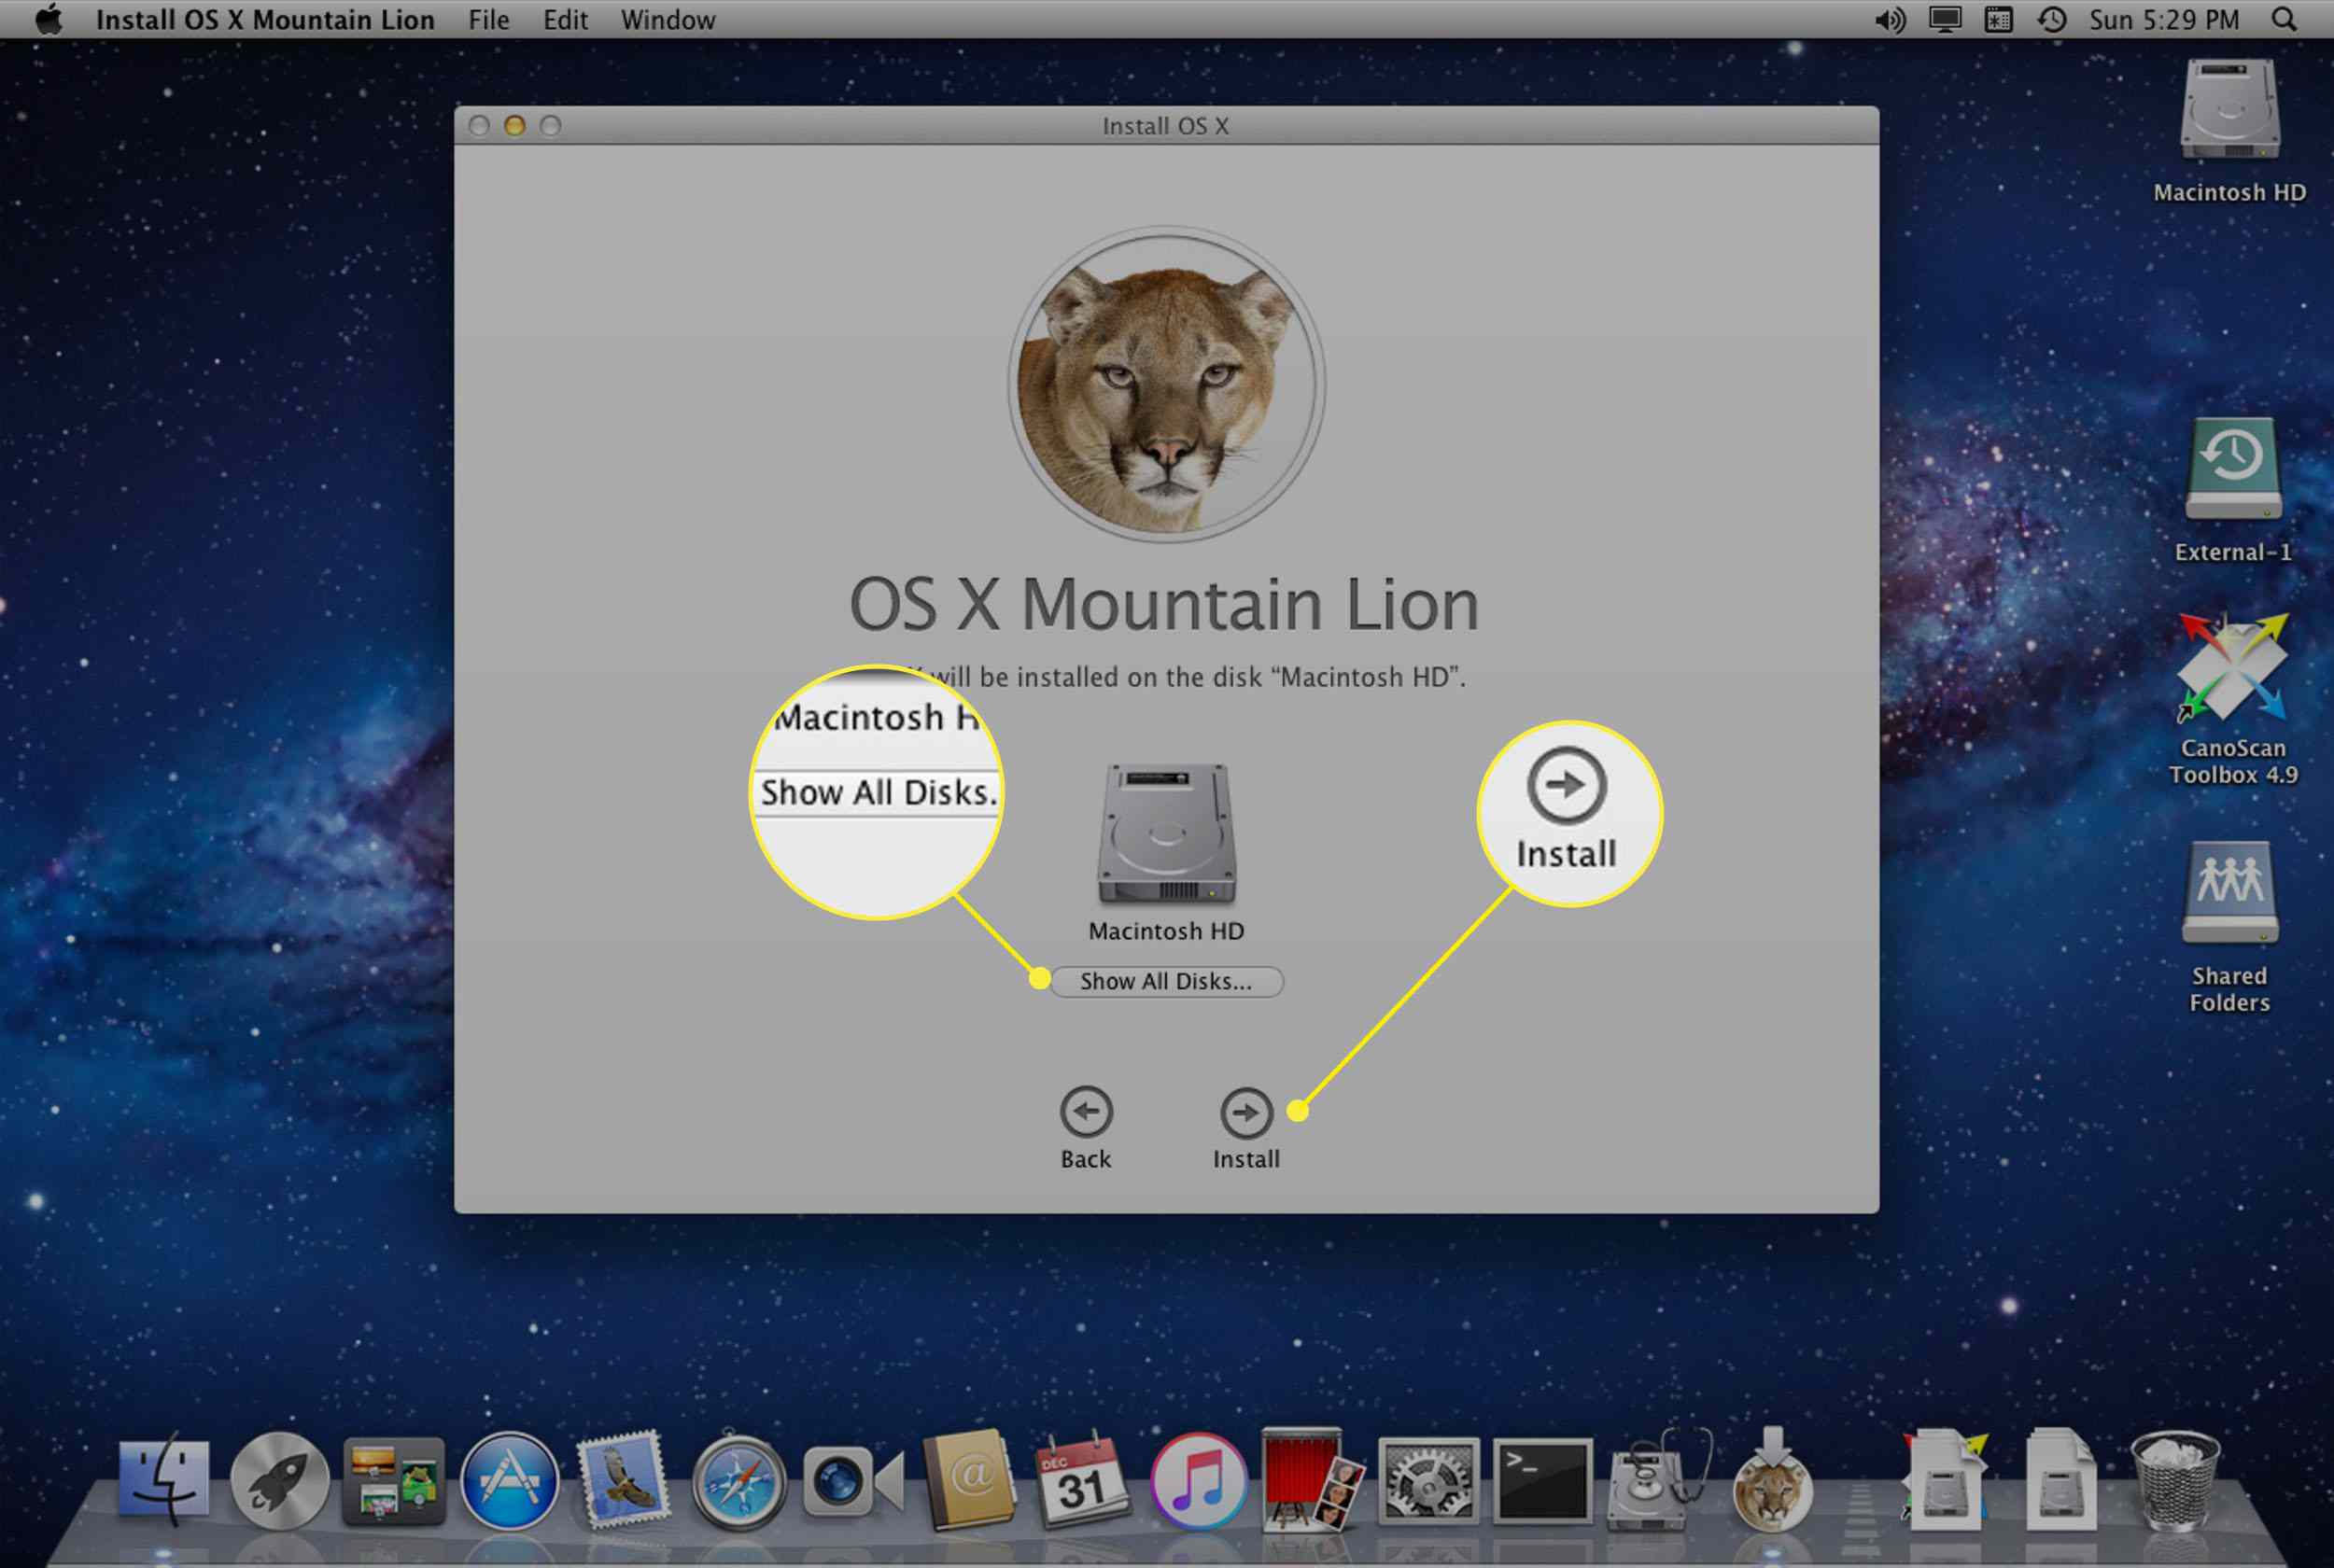Open Terminal from the Dock
Image resolution: width=2334 pixels, height=1568 pixels.
pos(1542,1482)
